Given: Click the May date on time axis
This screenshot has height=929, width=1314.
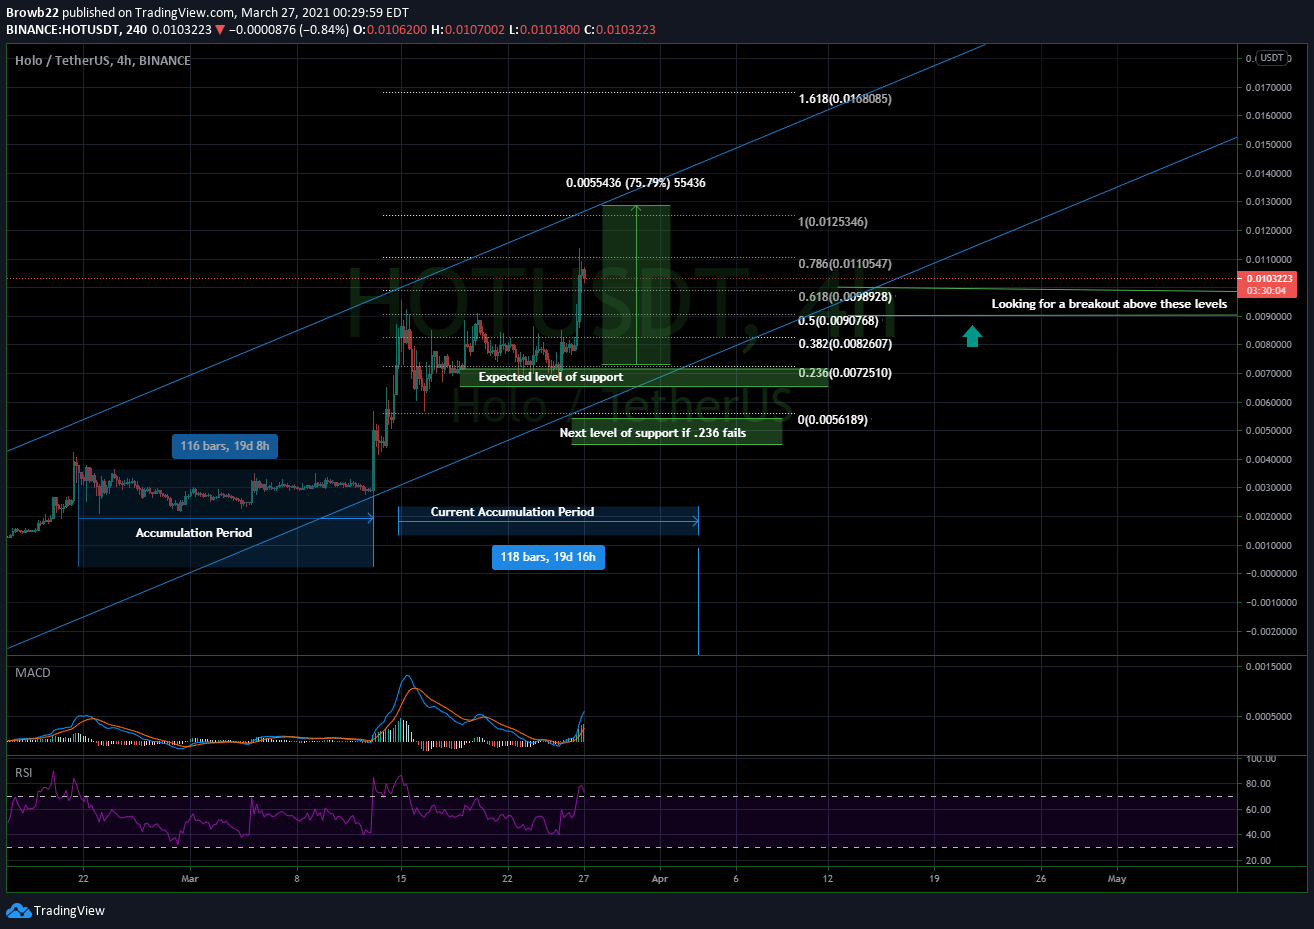Looking at the screenshot, I should (1117, 879).
